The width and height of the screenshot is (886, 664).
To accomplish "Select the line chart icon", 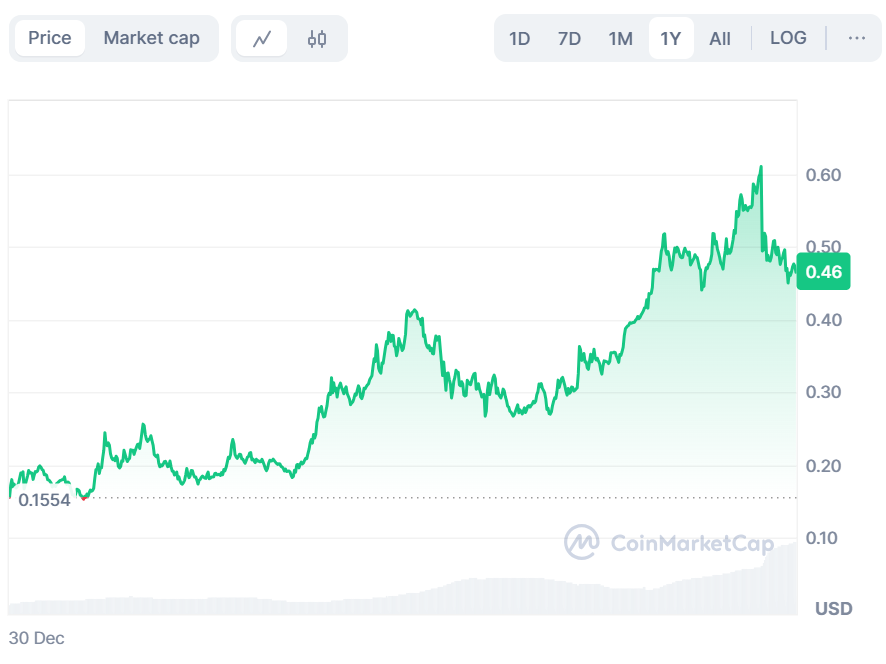I will (262, 39).
